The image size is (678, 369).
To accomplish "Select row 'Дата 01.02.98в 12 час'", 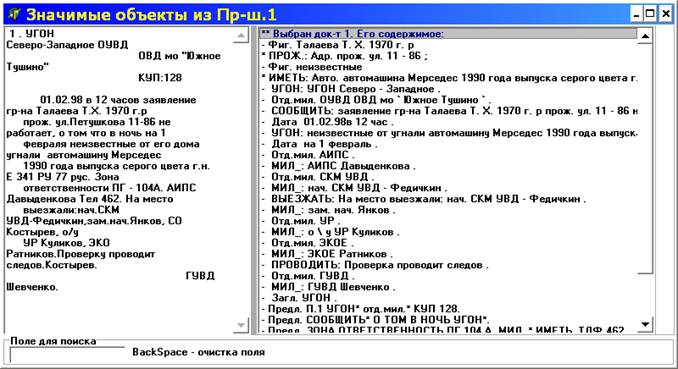I will 448,122.
